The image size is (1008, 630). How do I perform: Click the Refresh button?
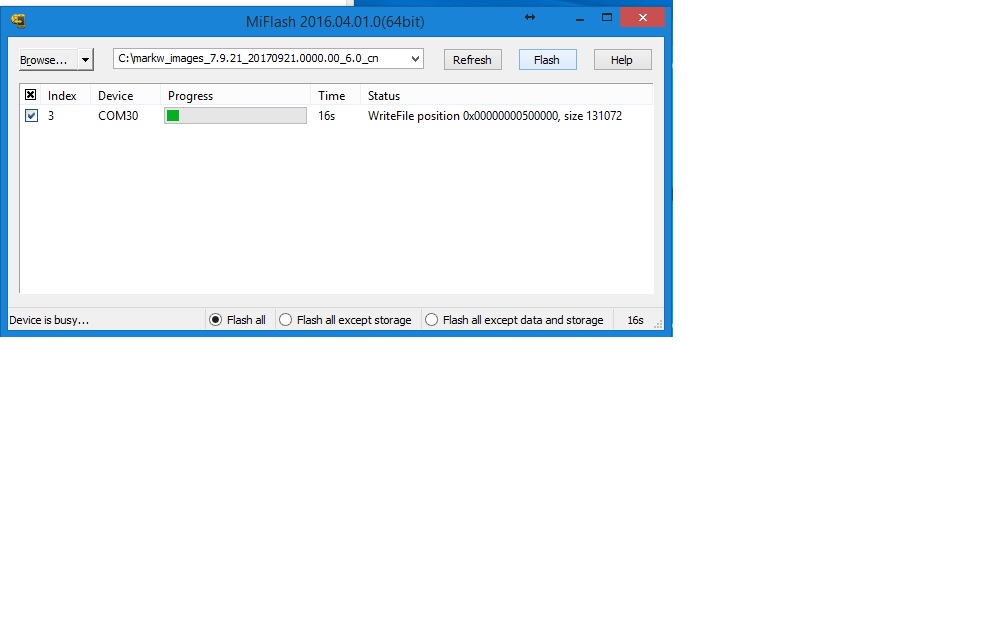click(x=472, y=60)
